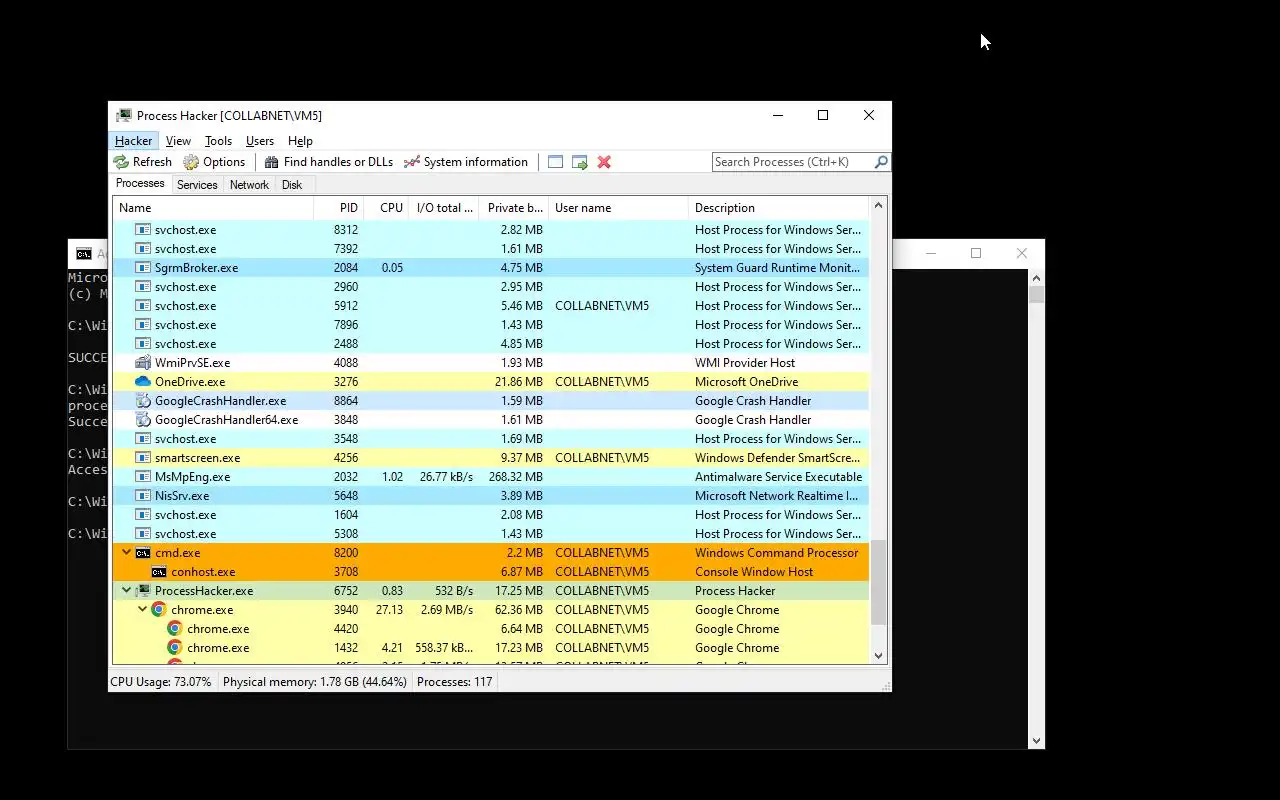Collapse the chrome.exe 3940 tree node
The image size is (1280, 800).
142,610
